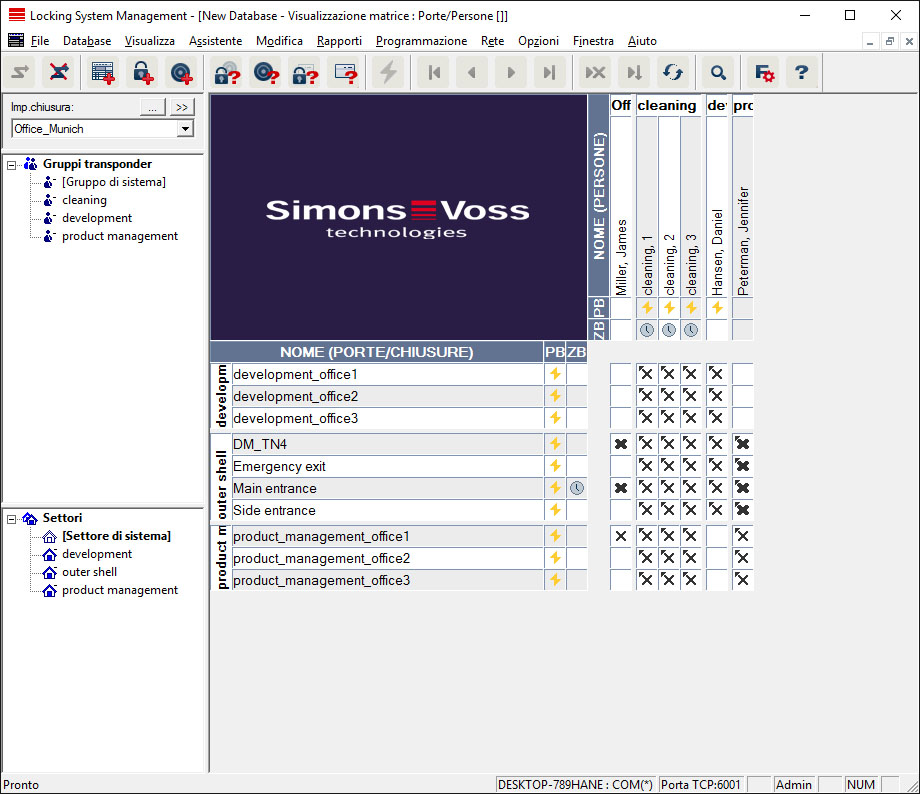Image resolution: width=920 pixels, height=794 pixels.
Task: Toggle Hansen, Daniel access on product_management_office1
Action: coord(716,536)
